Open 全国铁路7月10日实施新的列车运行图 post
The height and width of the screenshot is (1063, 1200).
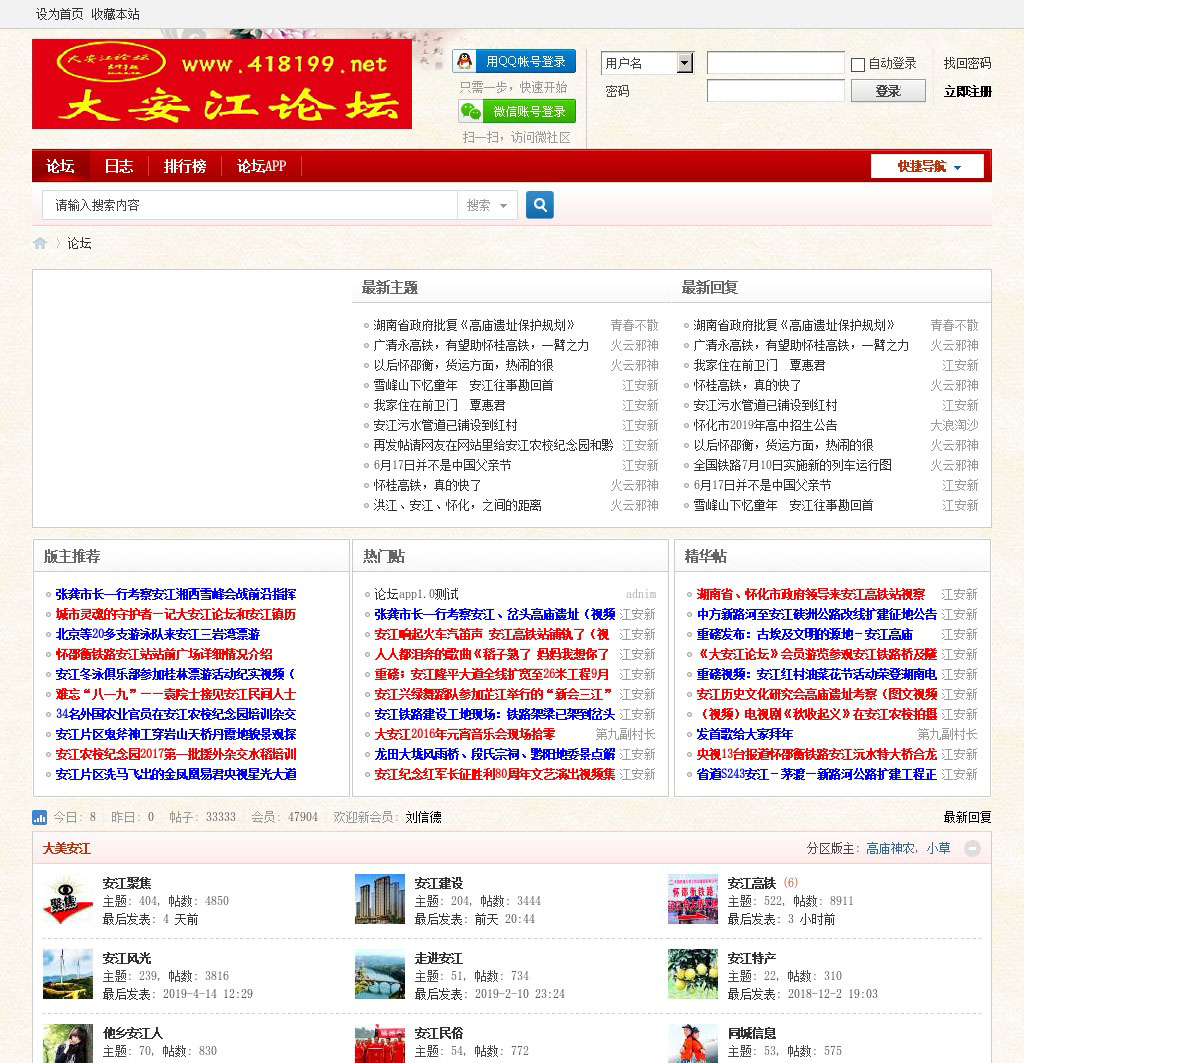tap(792, 465)
